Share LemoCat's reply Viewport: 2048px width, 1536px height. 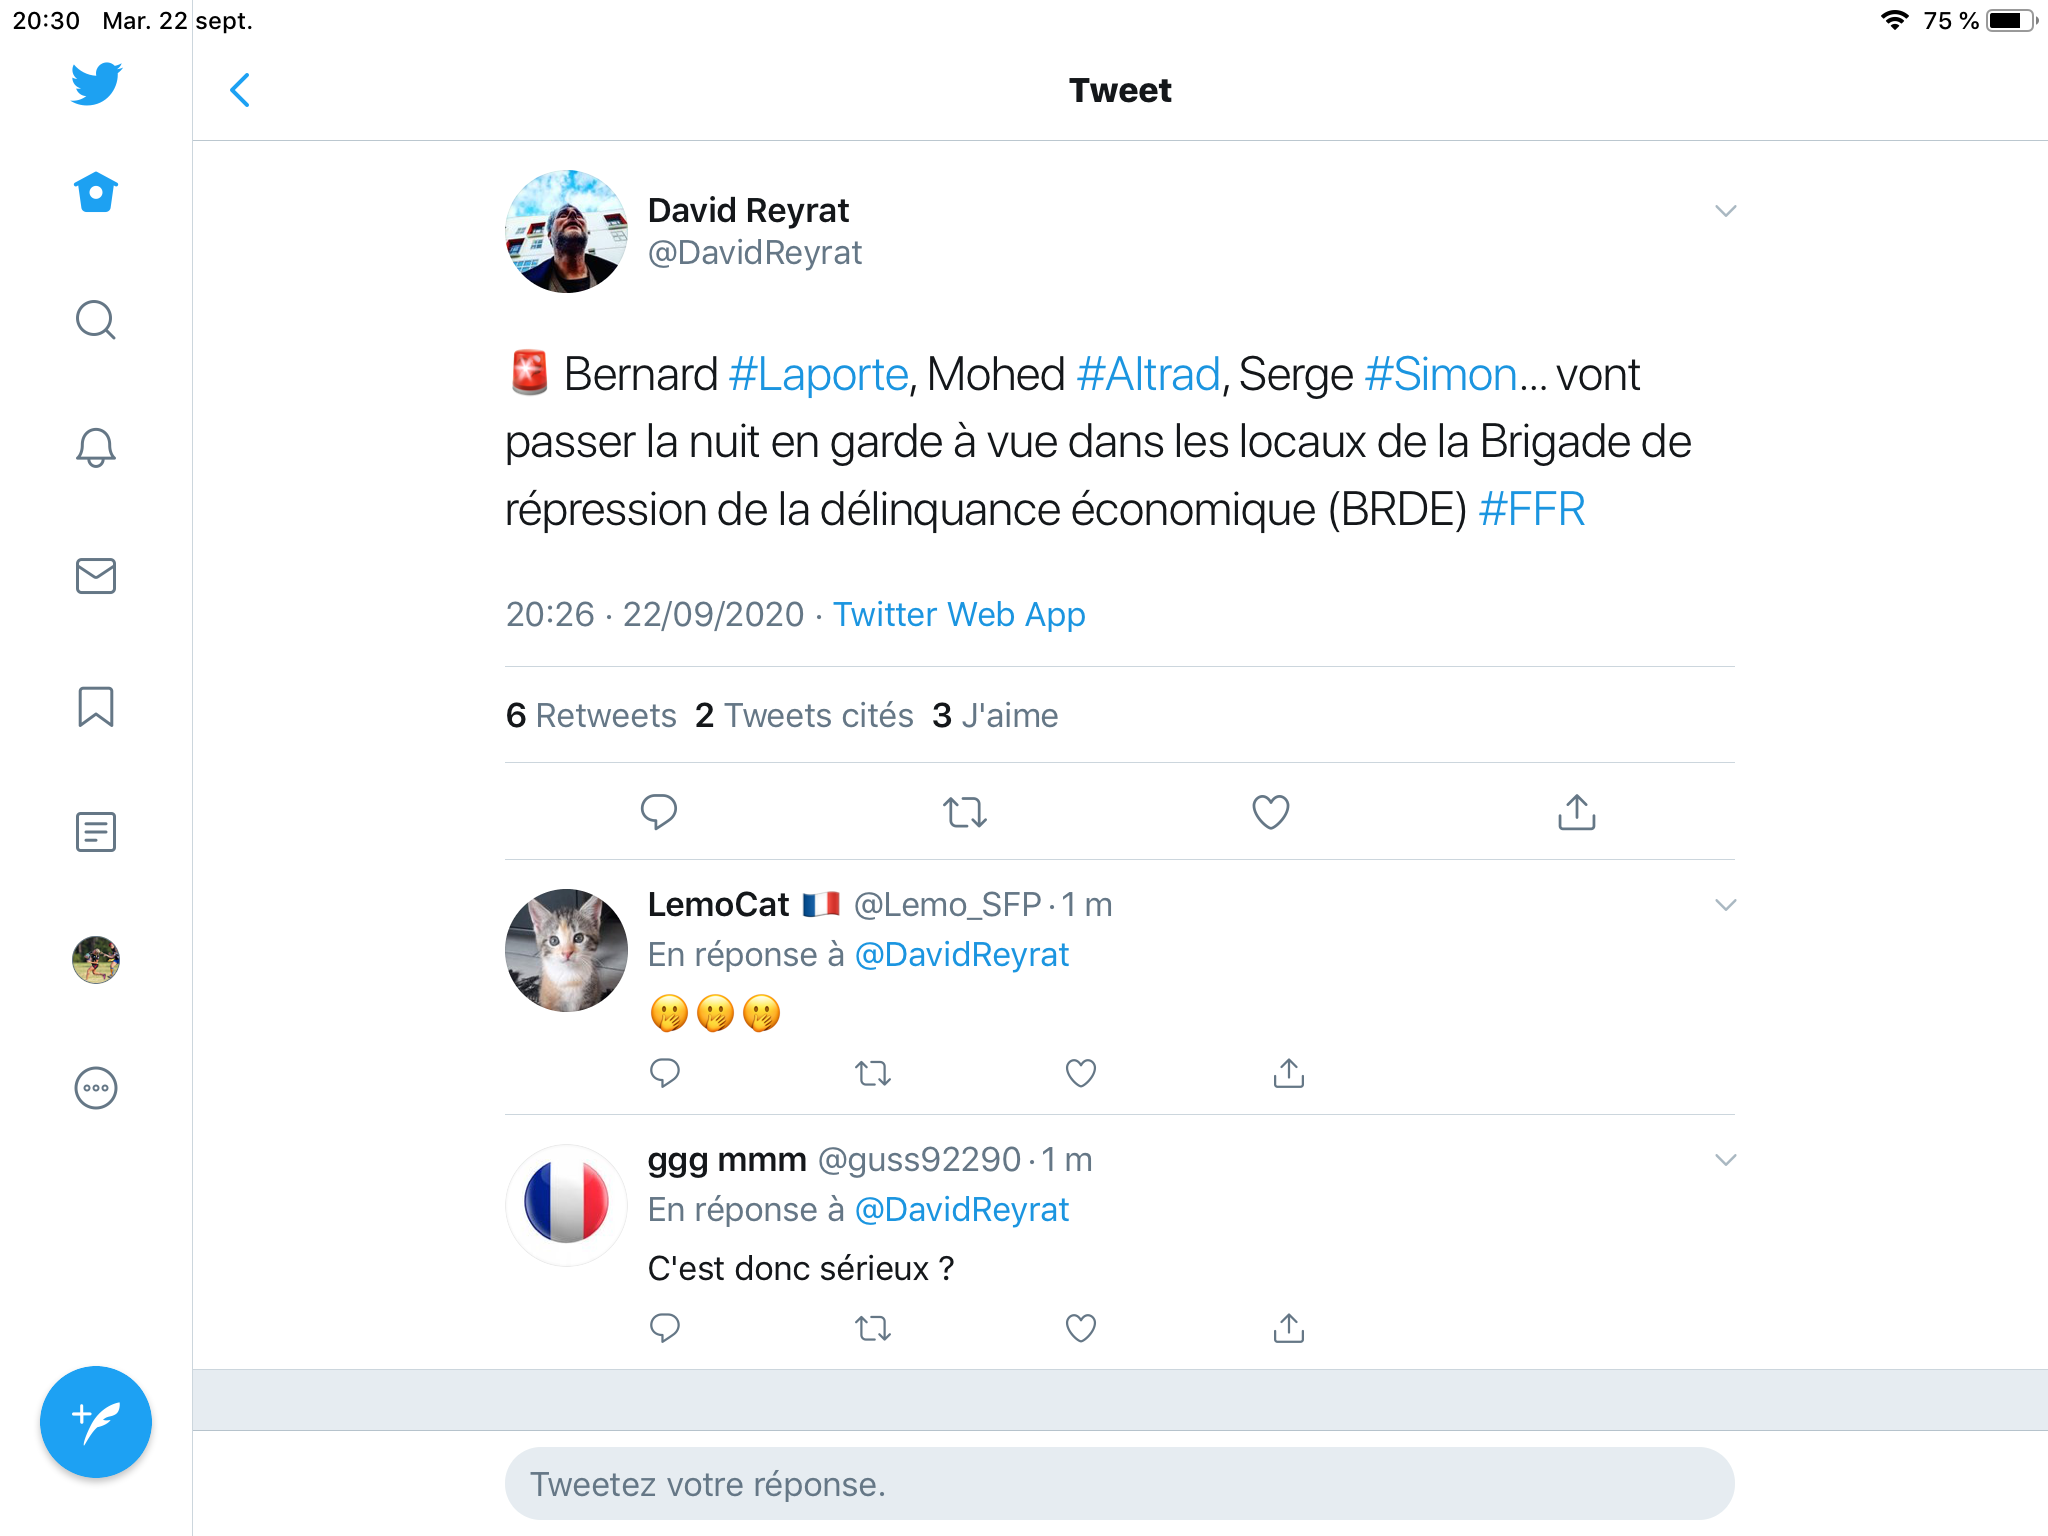pos(1289,1073)
